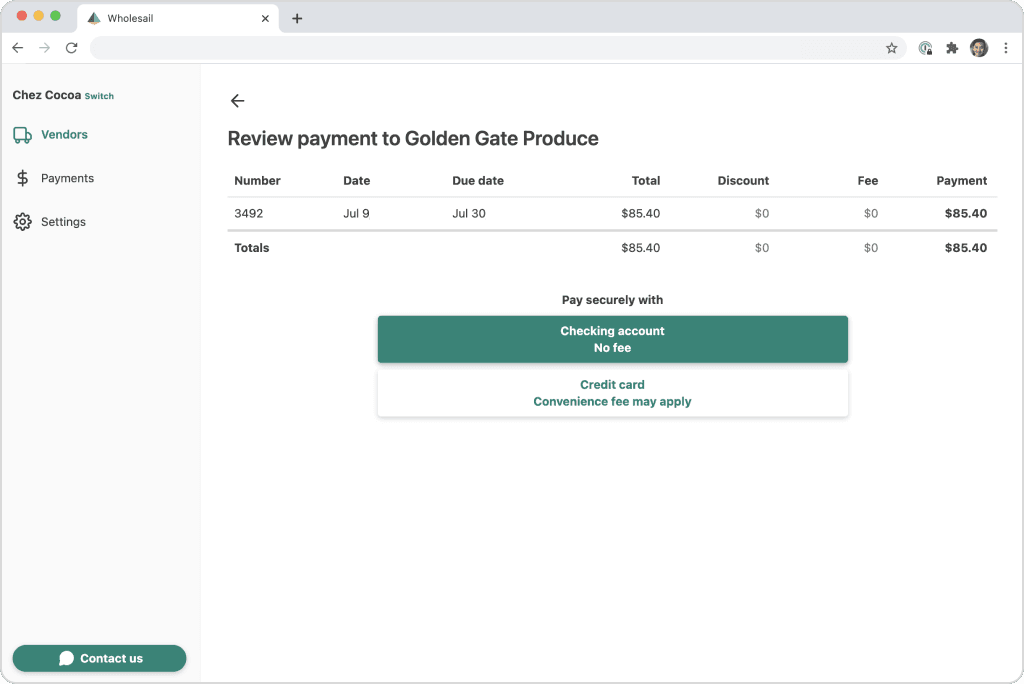The width and height of the screenshot is (1024, 684).
Task: Click the Jul 9 date cell
Action: [357, 214]
